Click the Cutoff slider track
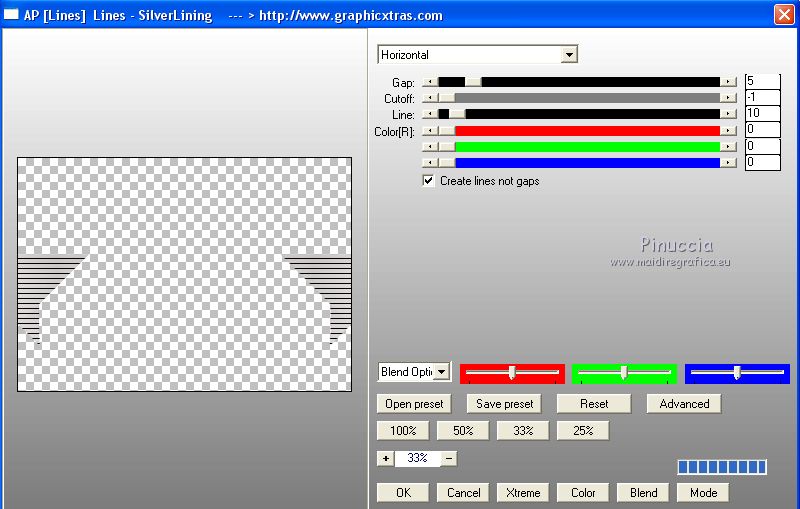Viewport: 800px width, 509px height. 579,98
